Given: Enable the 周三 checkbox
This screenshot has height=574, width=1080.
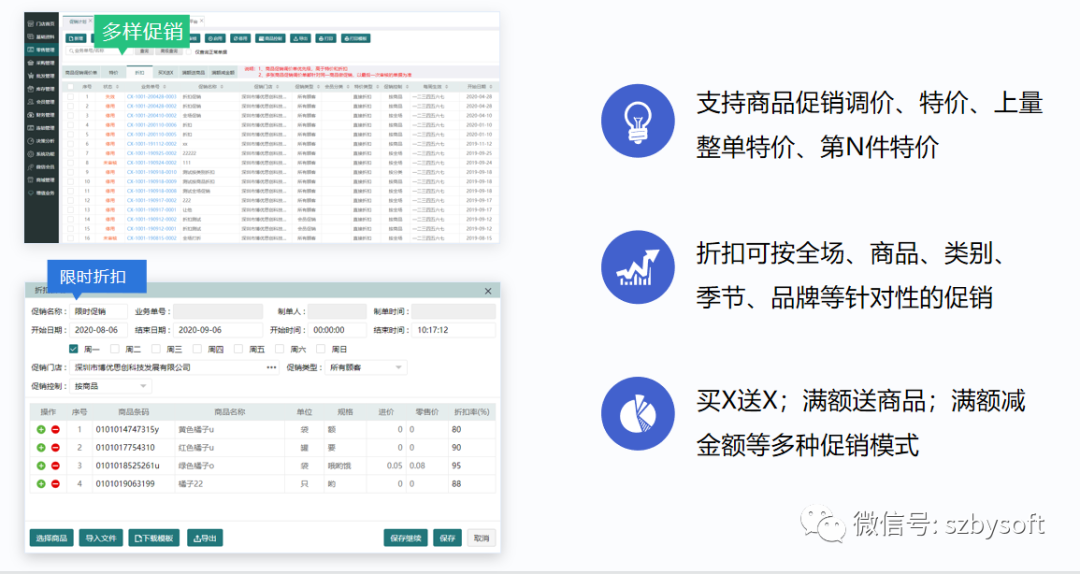Looking at the screenshot, I should (156, 349).
